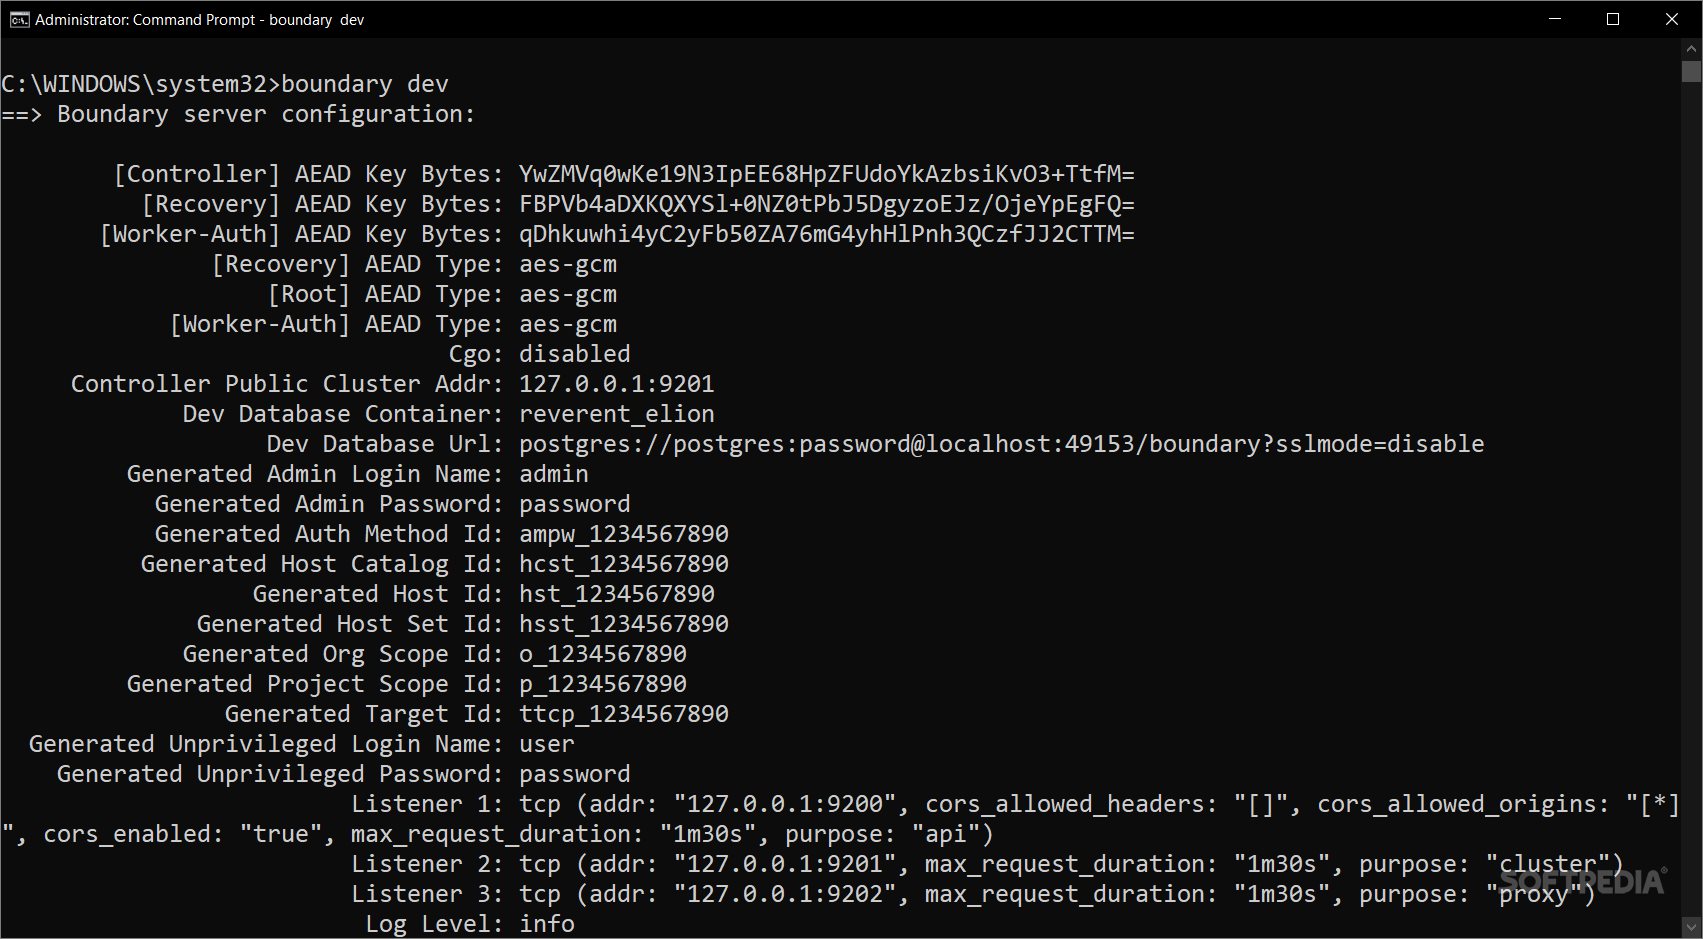1703x939 pixels.
Task: Click the 'reverent_elion' container name
Action: [616, 414]
